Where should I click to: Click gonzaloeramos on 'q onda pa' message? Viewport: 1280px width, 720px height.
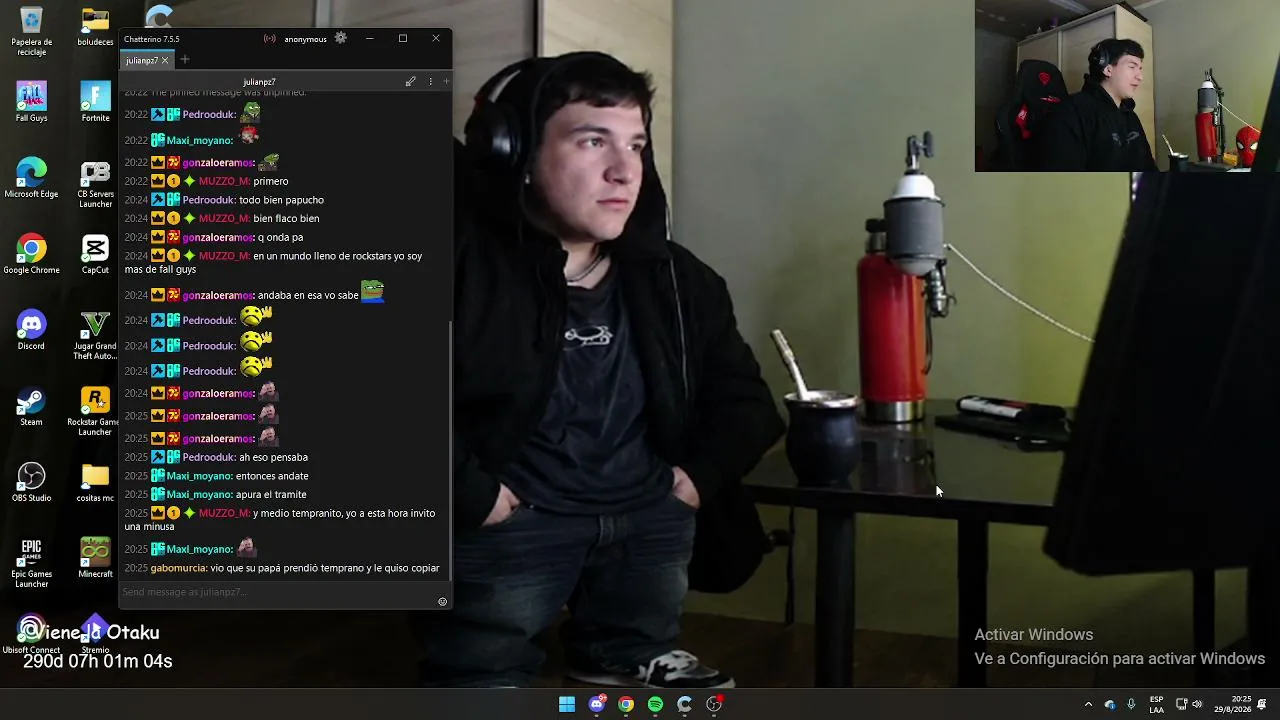(x=218, y=237)
